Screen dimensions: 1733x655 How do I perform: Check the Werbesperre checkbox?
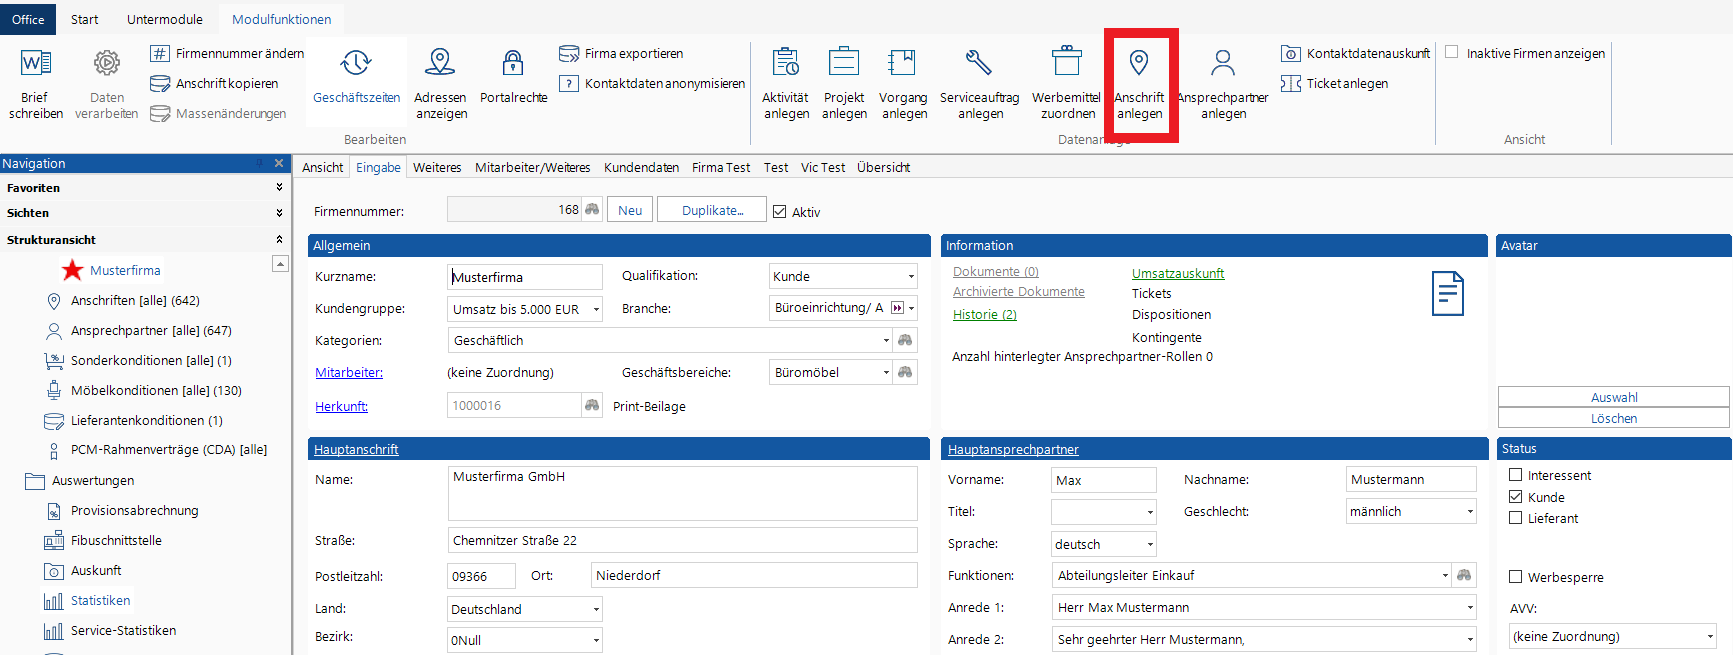[x=1516, y=577]
